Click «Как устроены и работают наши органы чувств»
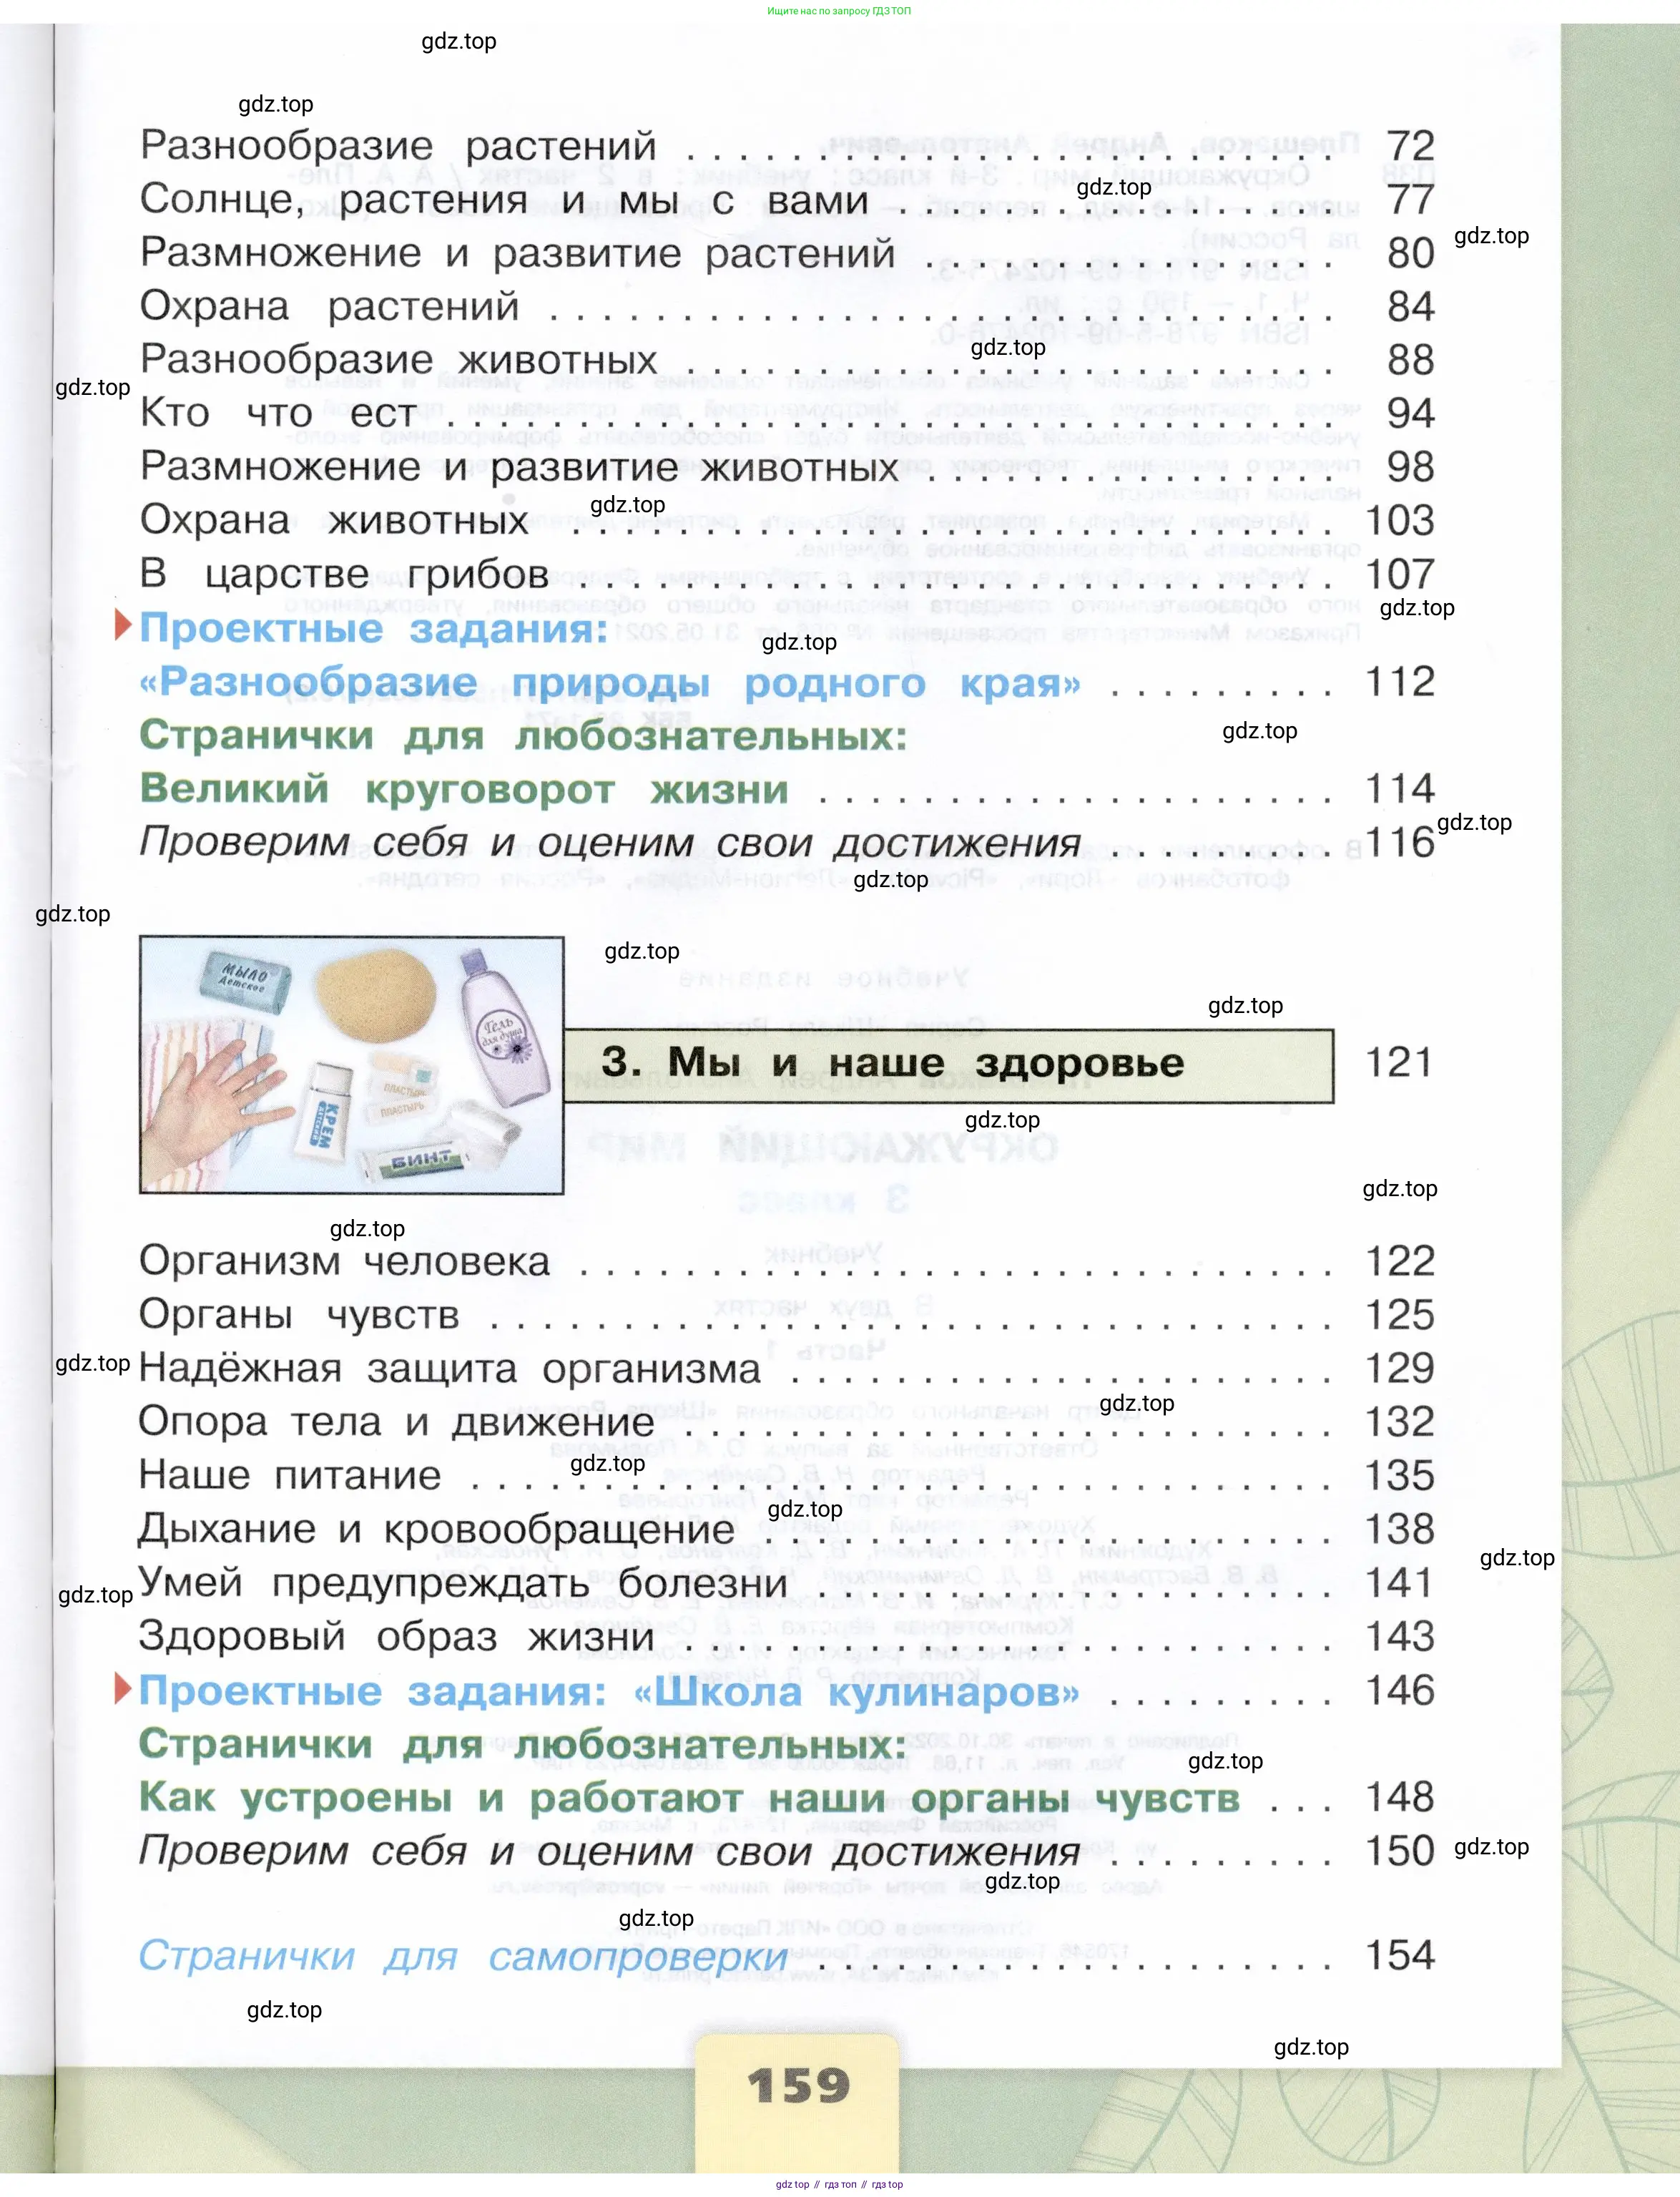Image resolution: width=1680 pixels, height=2197 pixels. (x=689, y=1797)
